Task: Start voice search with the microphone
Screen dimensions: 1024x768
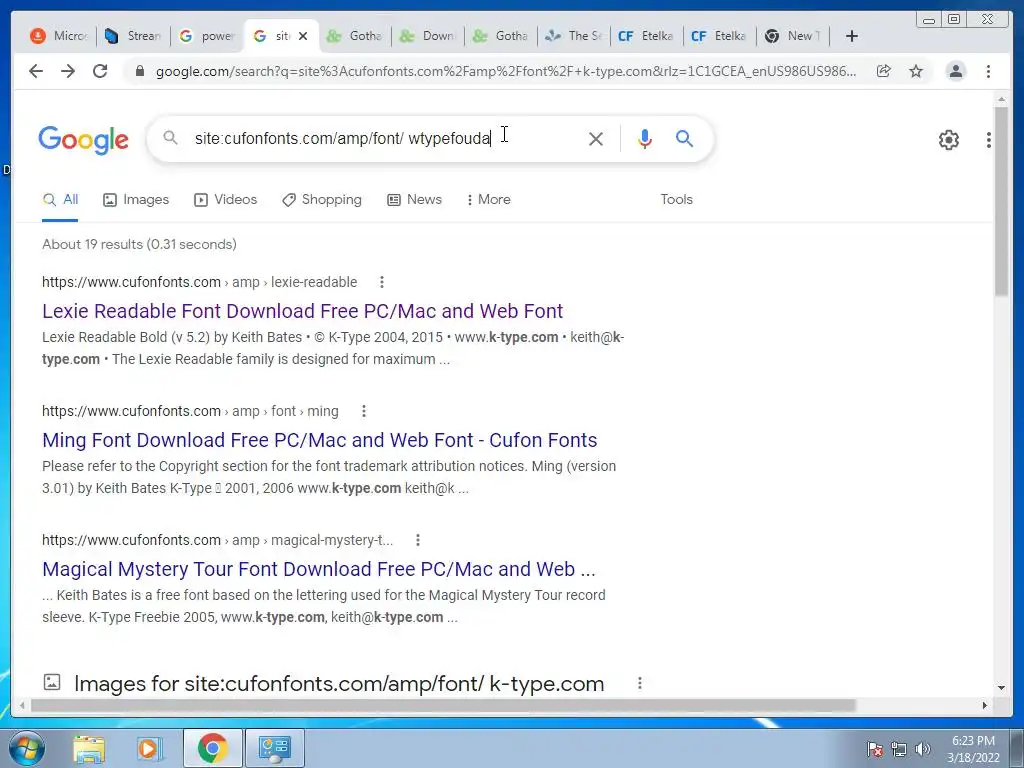Action: click(x=645, y=138)
